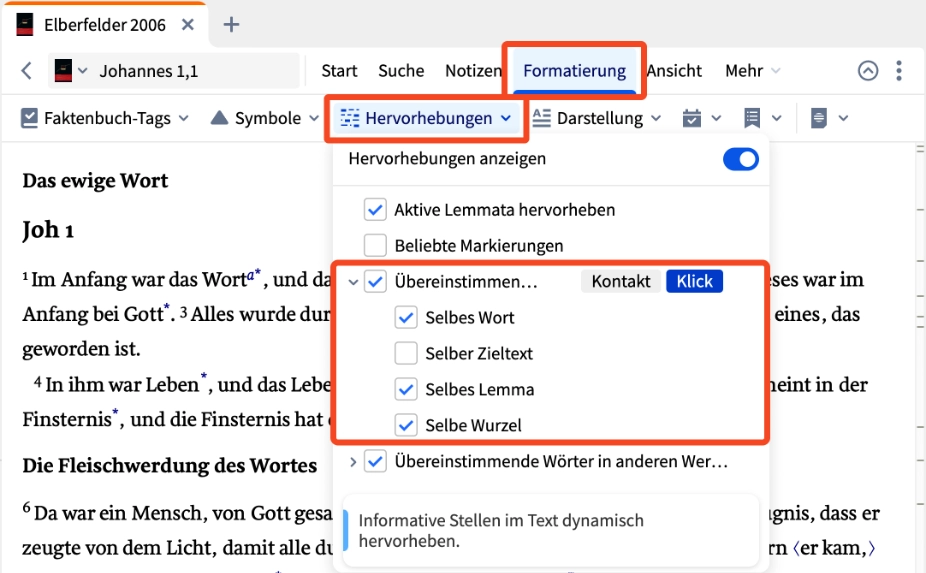Select the Kontakt mode button
The width and height of the screenshot is (926, 573).
[621, 281]
